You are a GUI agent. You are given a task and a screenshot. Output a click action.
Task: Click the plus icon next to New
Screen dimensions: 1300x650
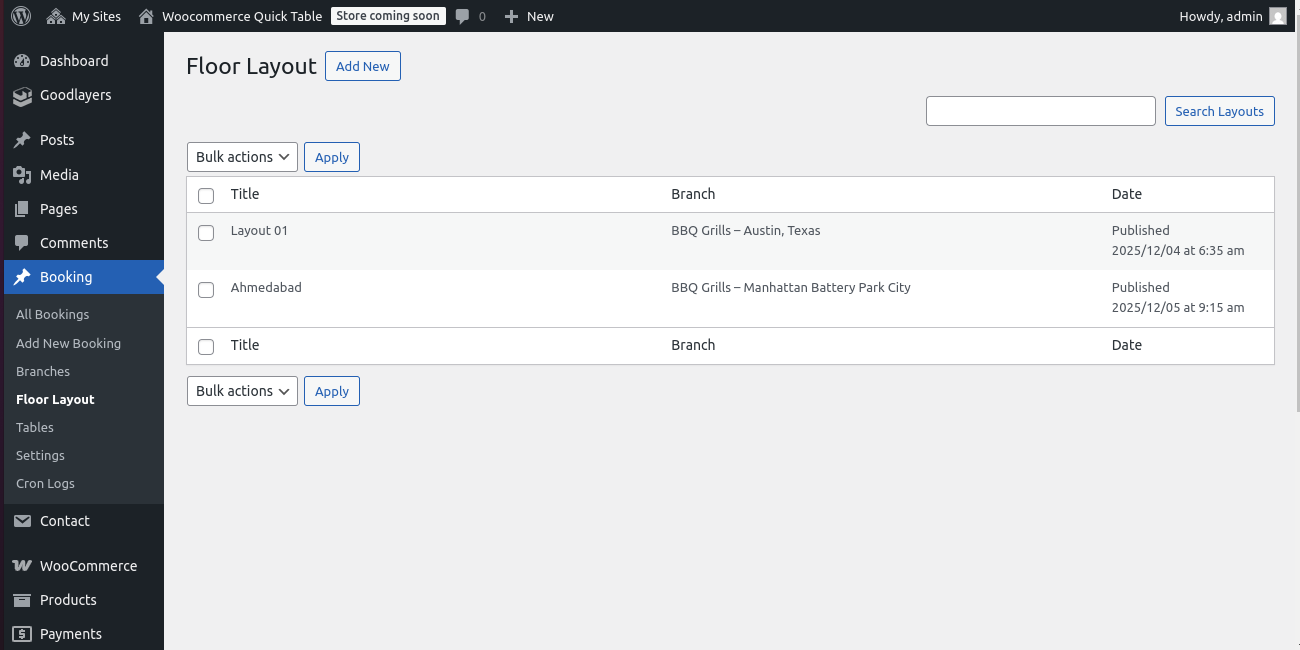pos(511,16)
